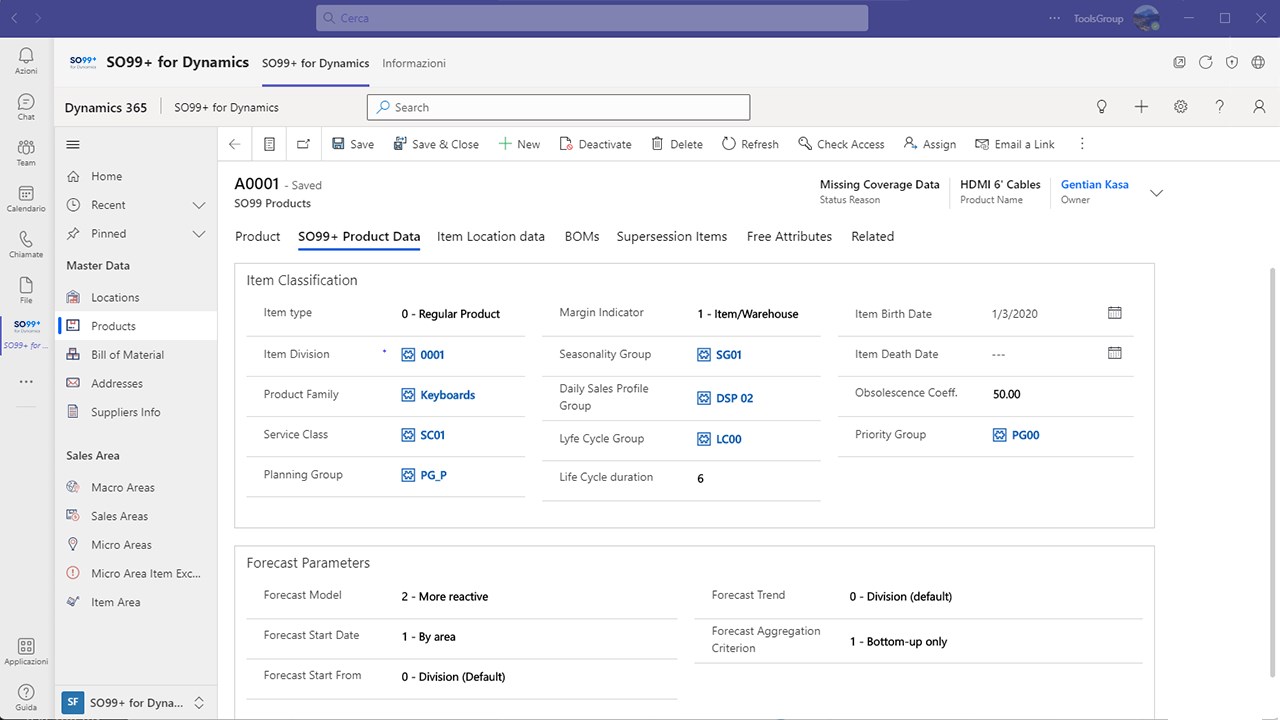Open the Keyboards product family link
This screenshot has width=1280, height=720.
[x=447, y=395]
